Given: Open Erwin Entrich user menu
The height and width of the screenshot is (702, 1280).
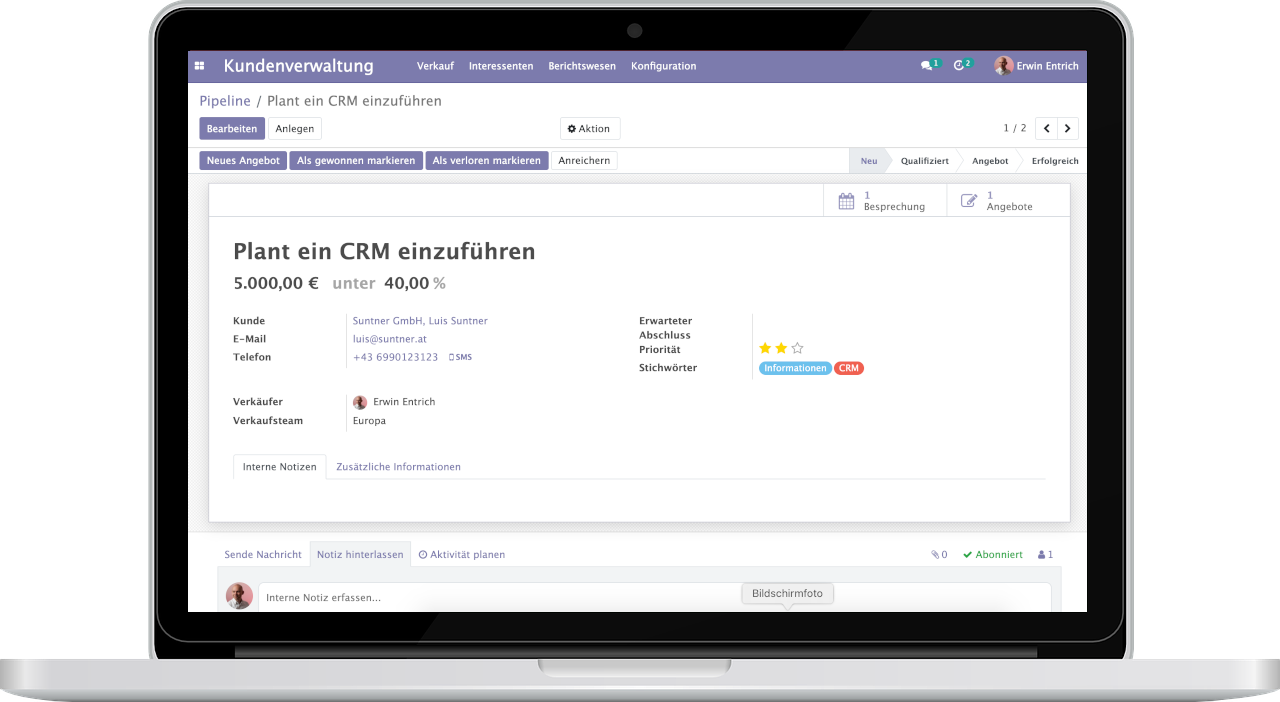Looking at the screenshot, I should (x=1036, y=66).
